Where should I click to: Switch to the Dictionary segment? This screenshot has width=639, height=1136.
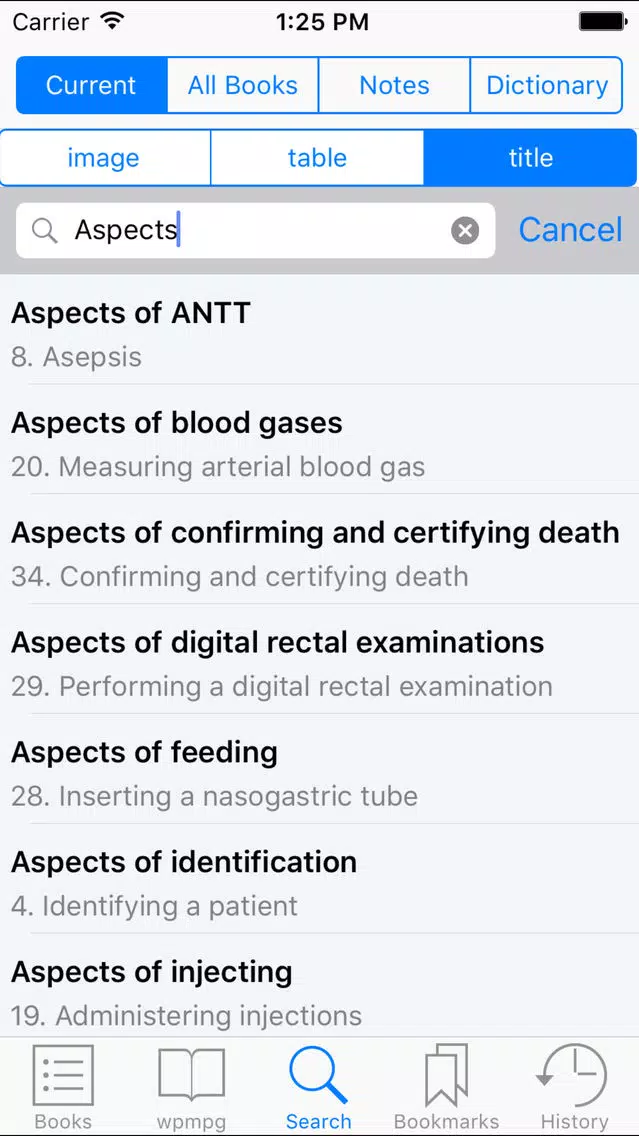tap(546, 85)
